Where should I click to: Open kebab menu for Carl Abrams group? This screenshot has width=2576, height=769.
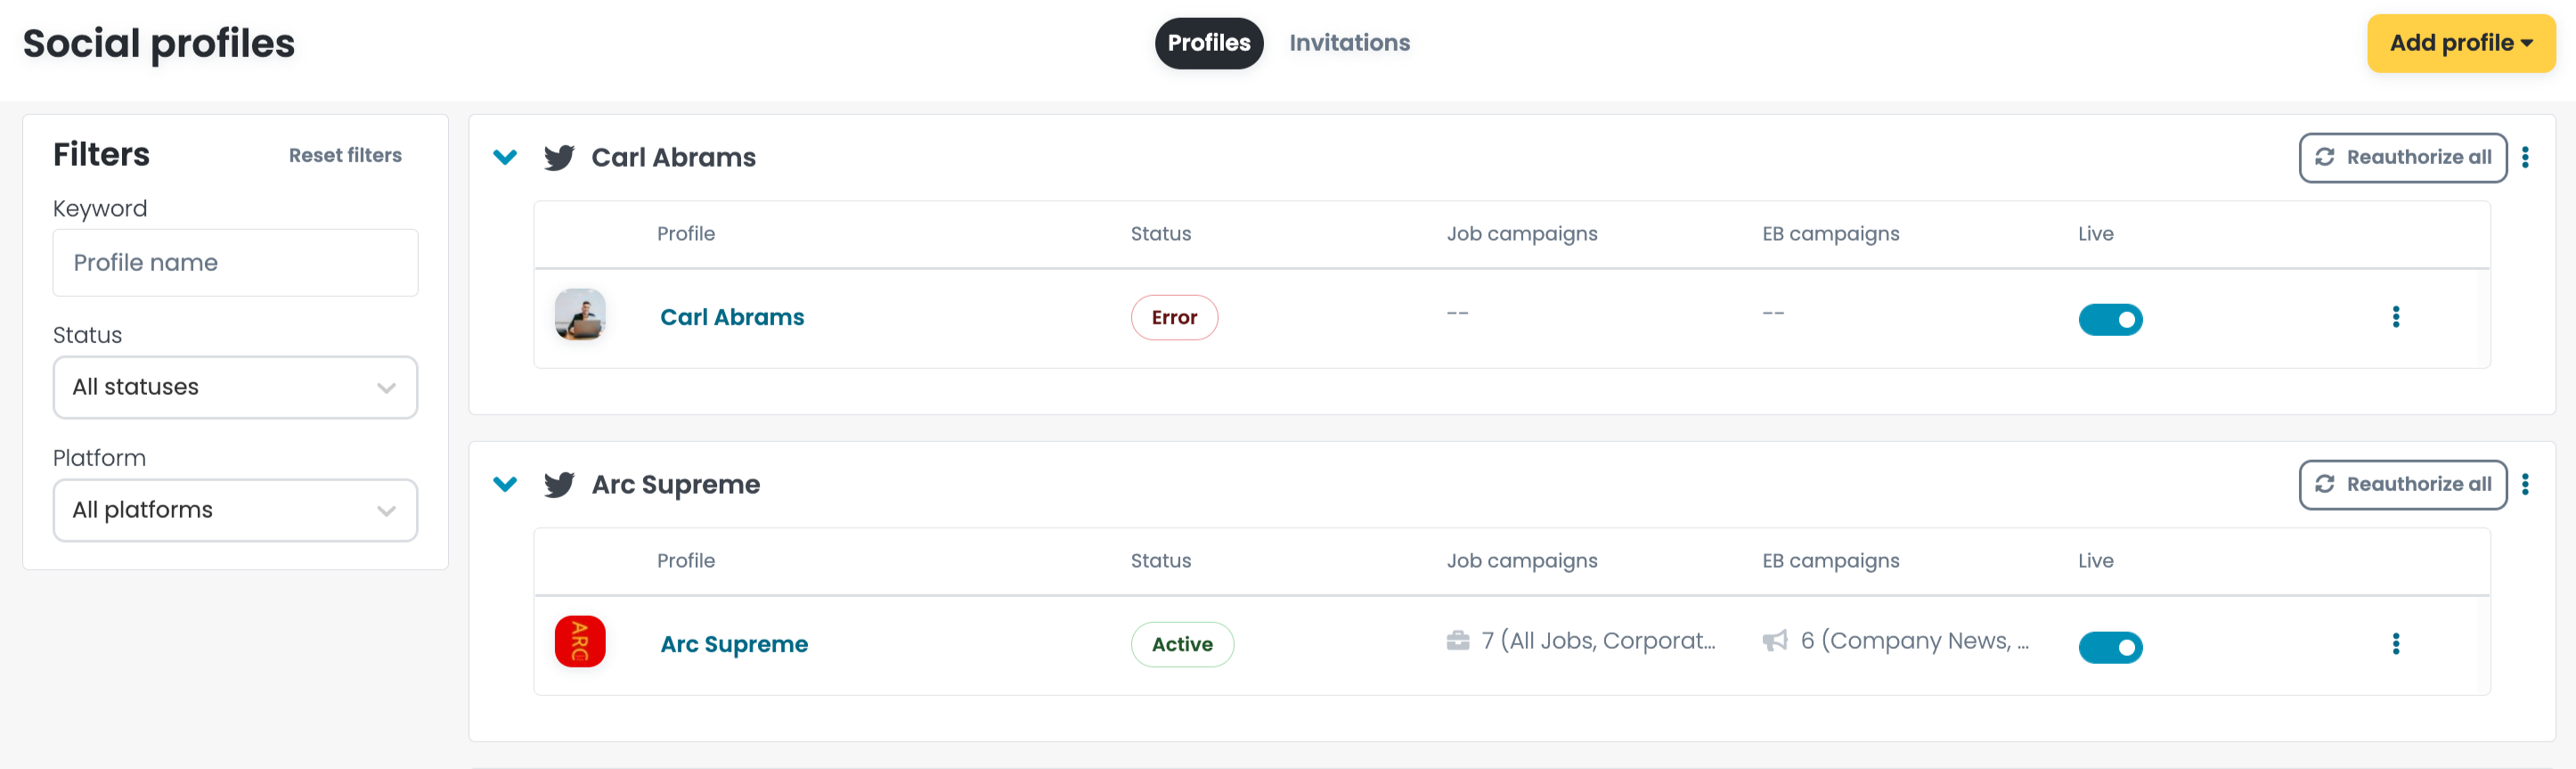2525,158
